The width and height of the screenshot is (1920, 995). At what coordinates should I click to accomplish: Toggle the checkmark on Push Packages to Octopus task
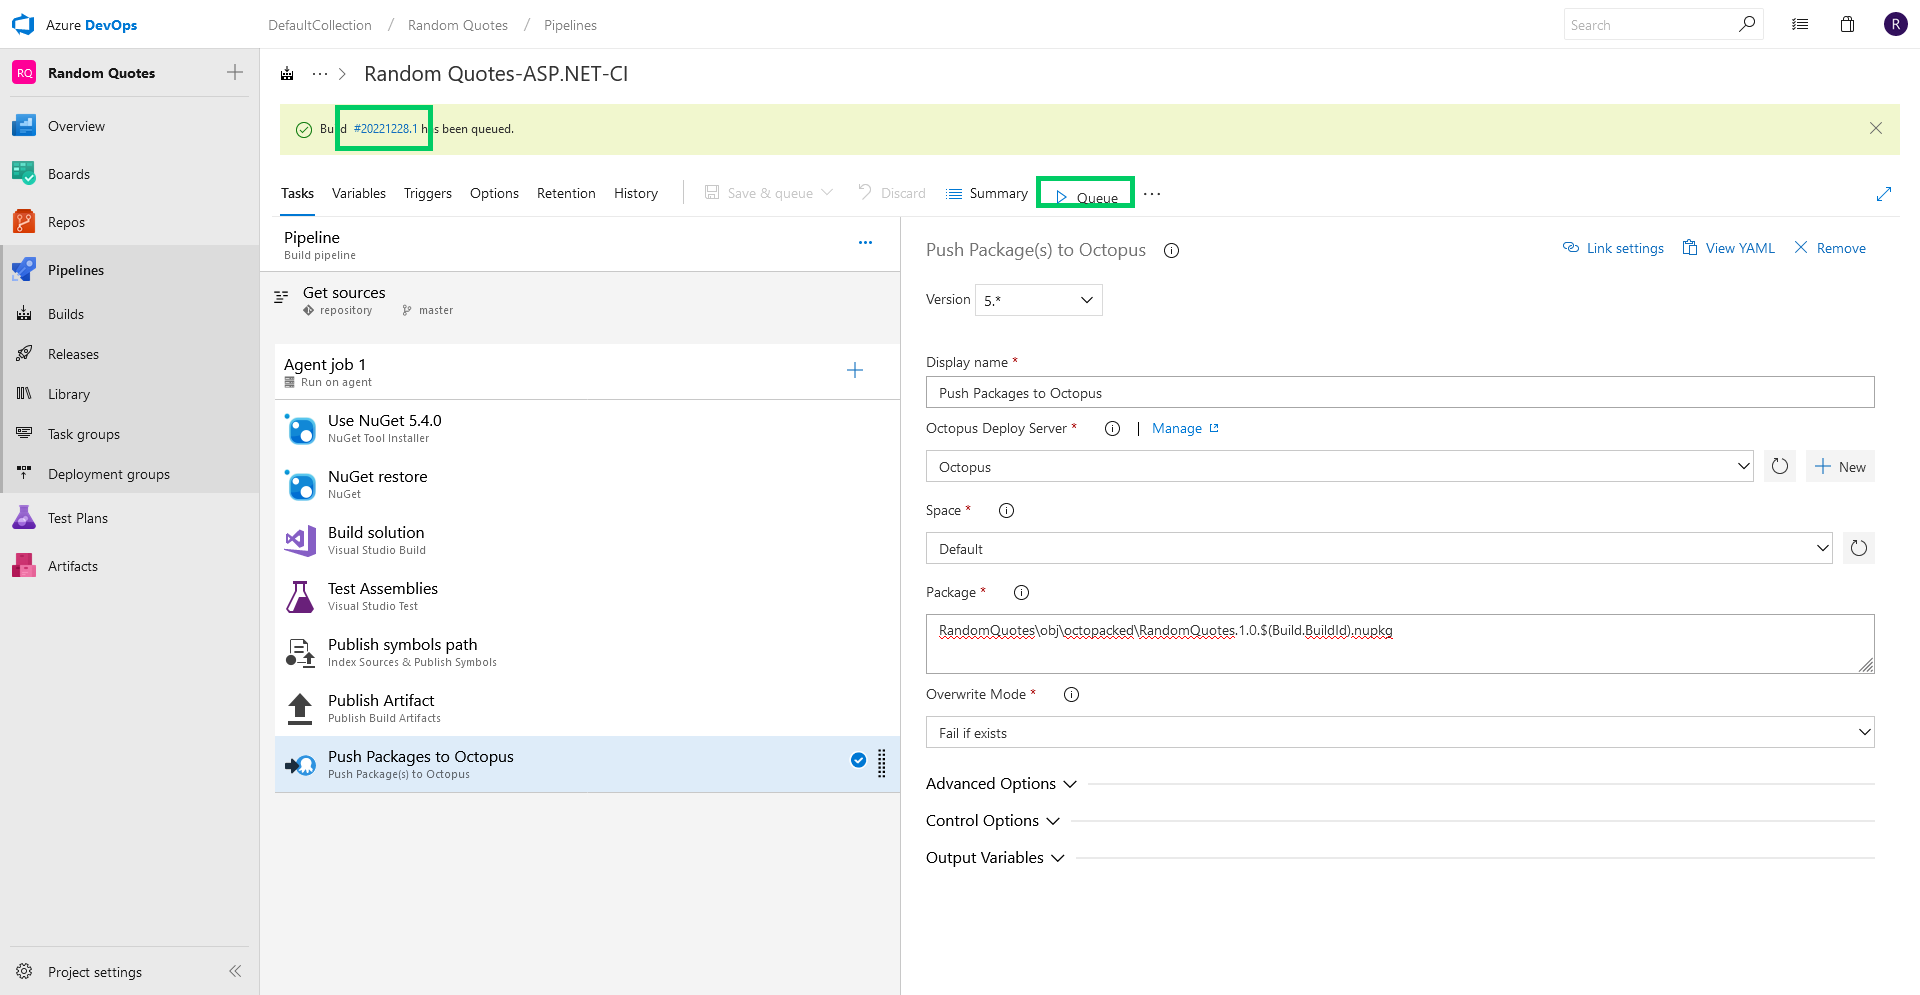(858, 760)
